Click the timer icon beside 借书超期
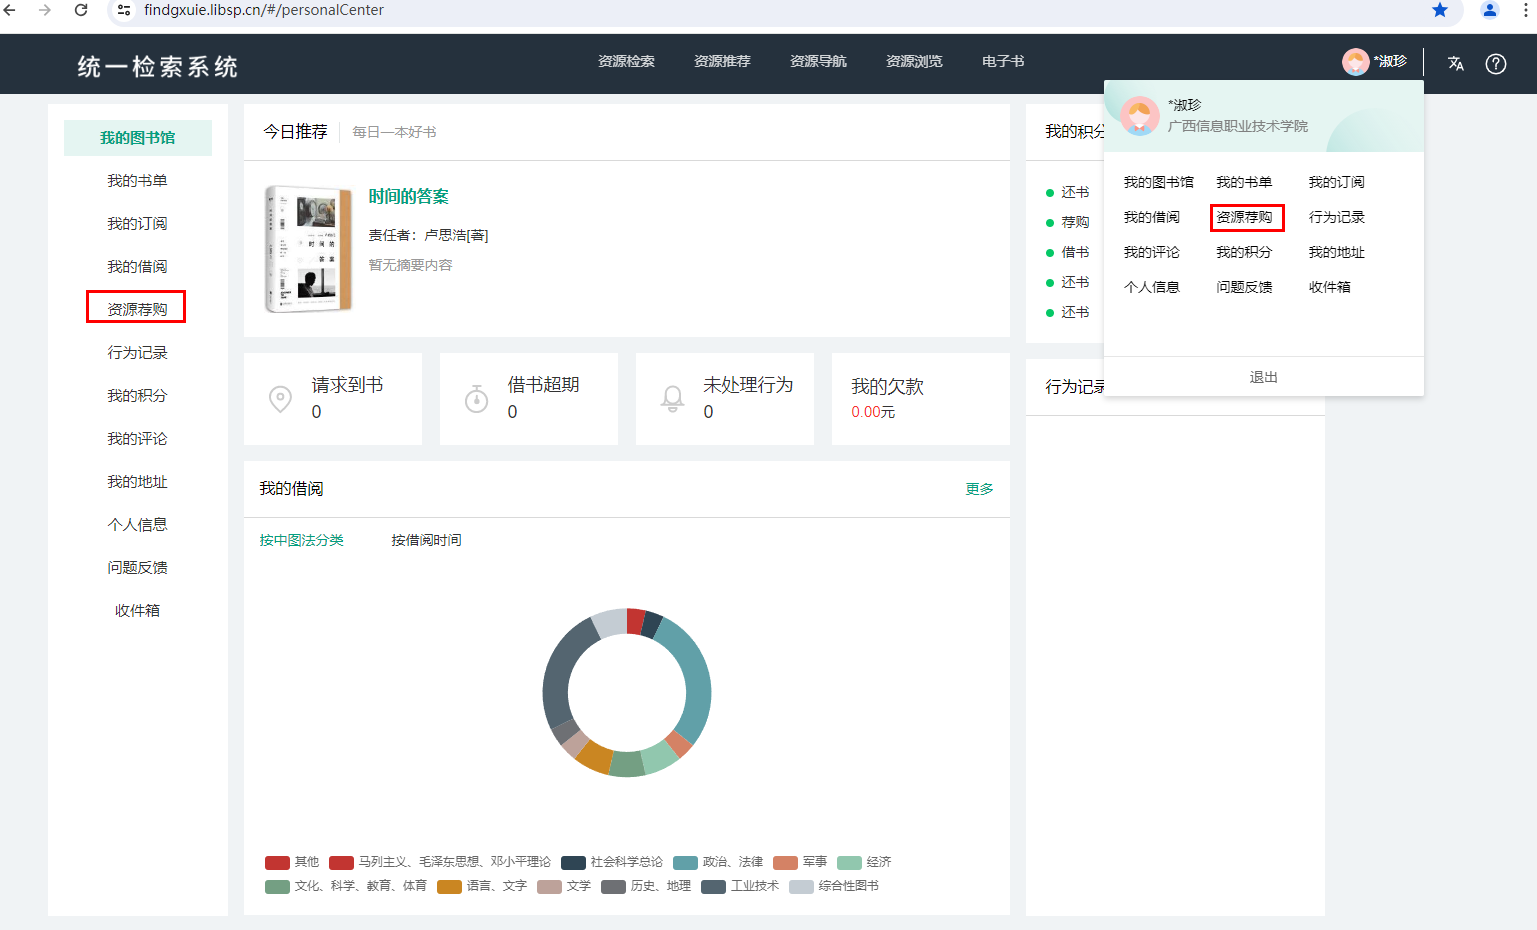The width and height of the screenshot is (1537, 930). point(477,399)
